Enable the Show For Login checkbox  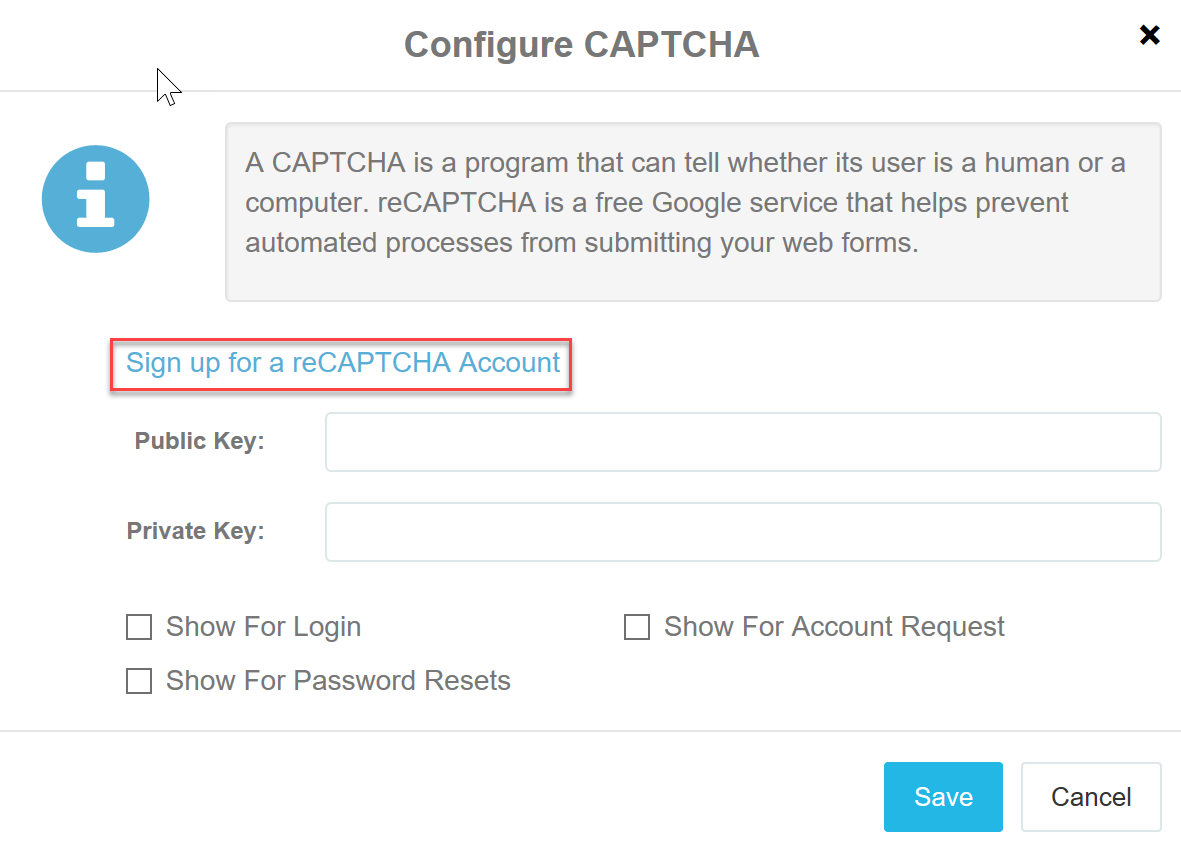139,626
